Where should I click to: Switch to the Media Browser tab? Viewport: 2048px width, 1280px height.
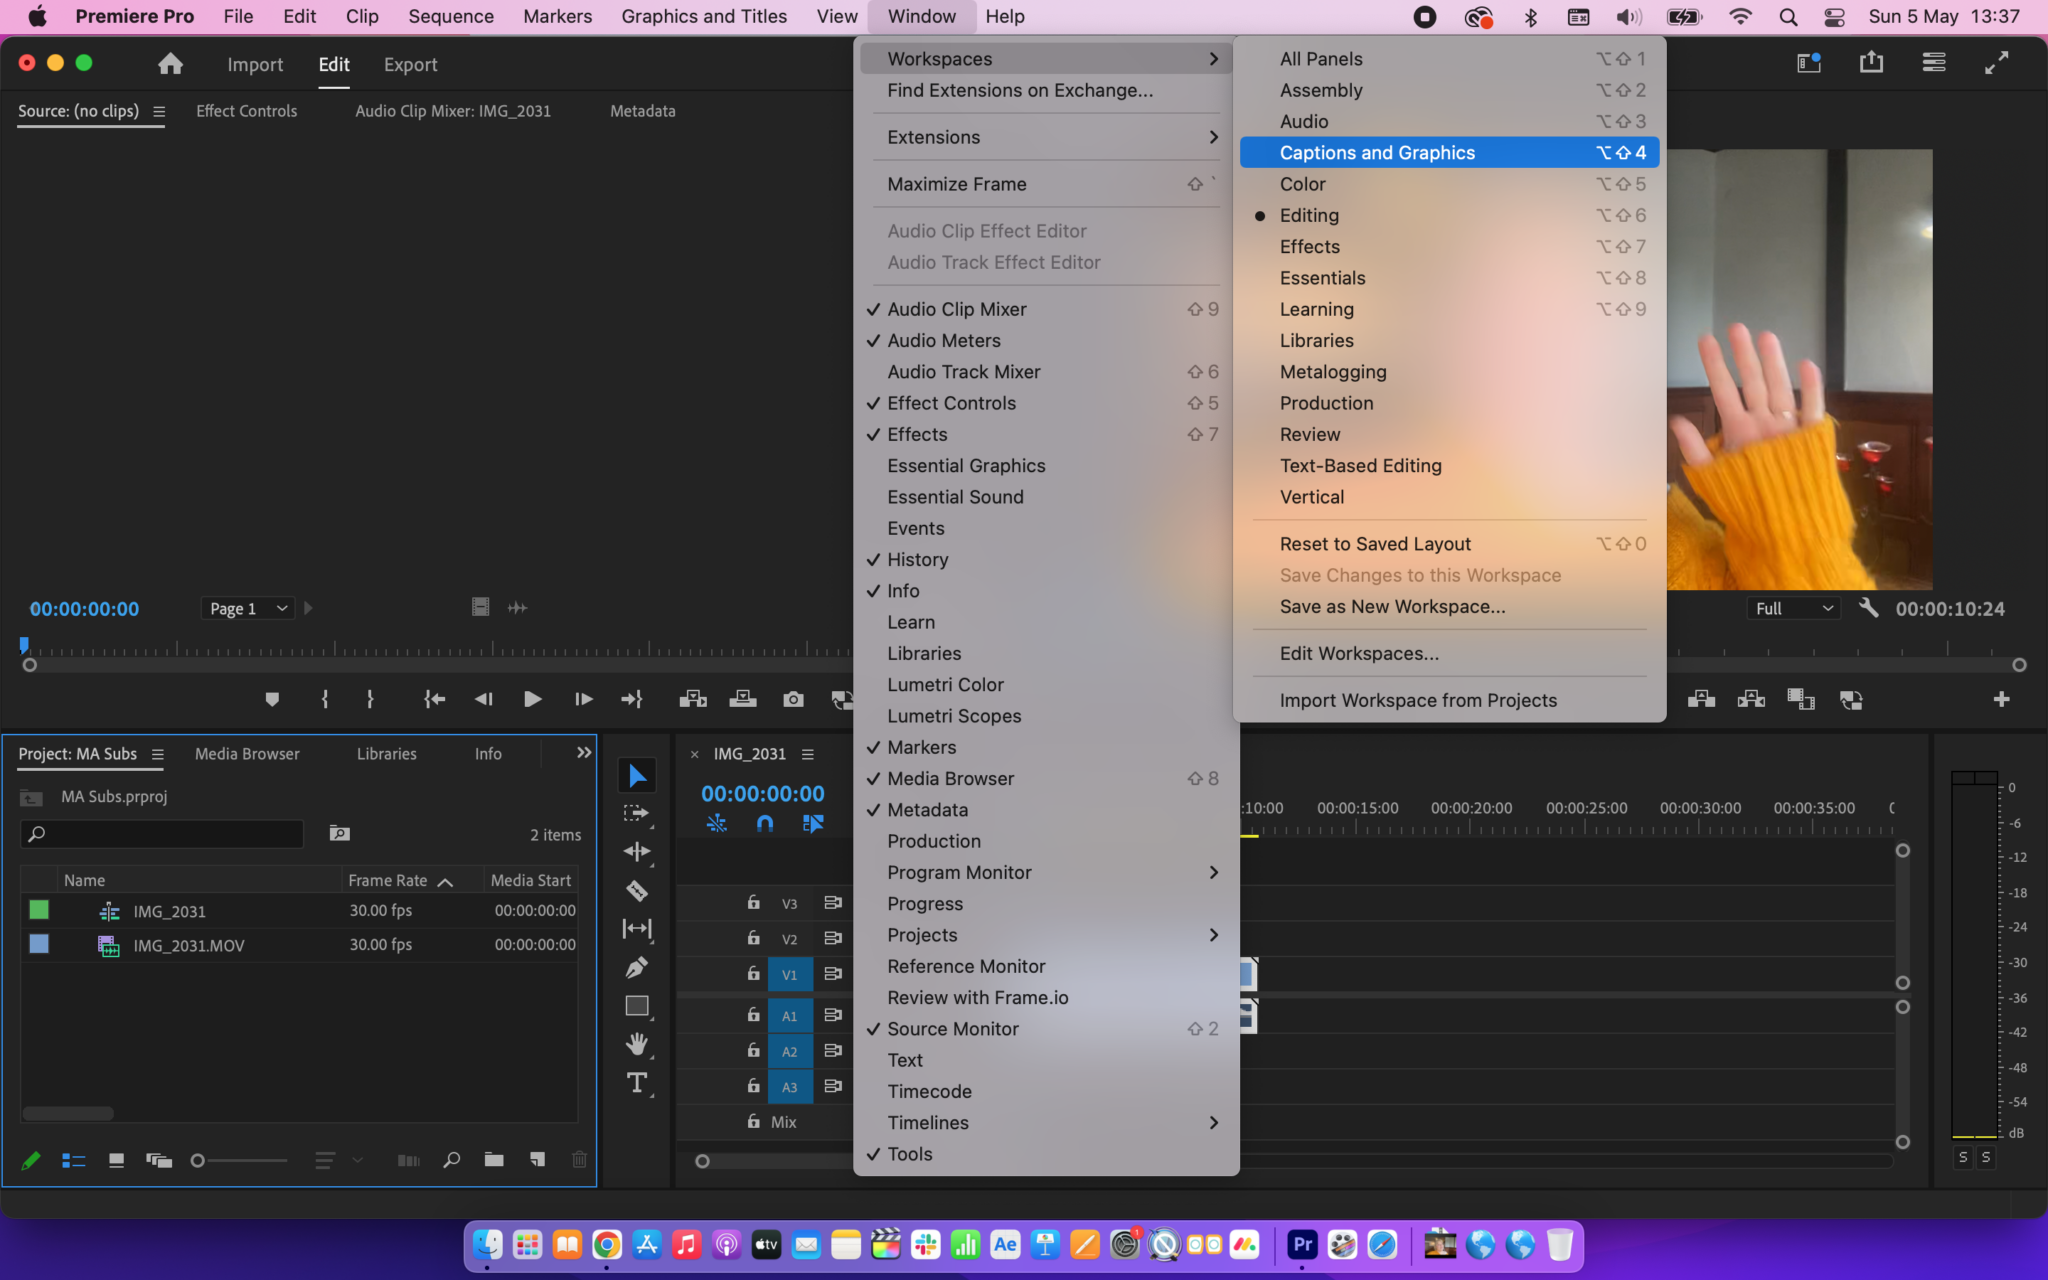click(x=247, y=753)
